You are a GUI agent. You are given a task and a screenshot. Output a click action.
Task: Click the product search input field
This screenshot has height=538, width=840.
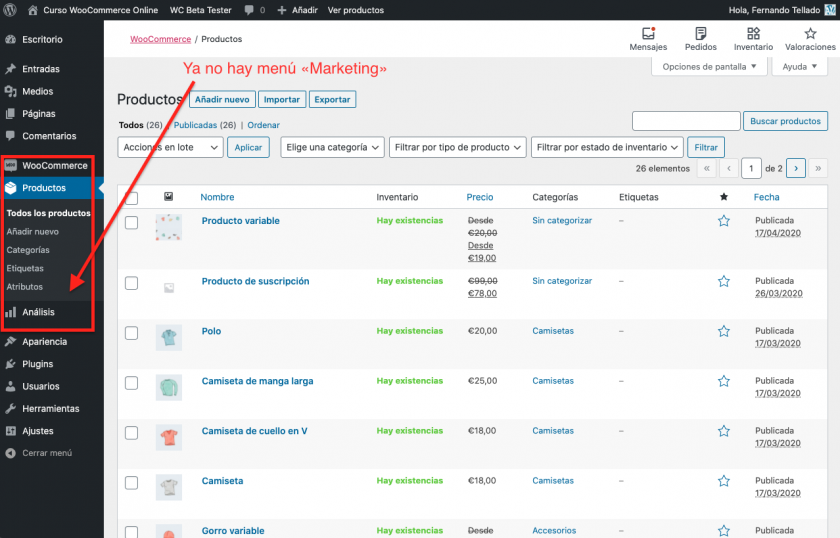tap(686, 121)
